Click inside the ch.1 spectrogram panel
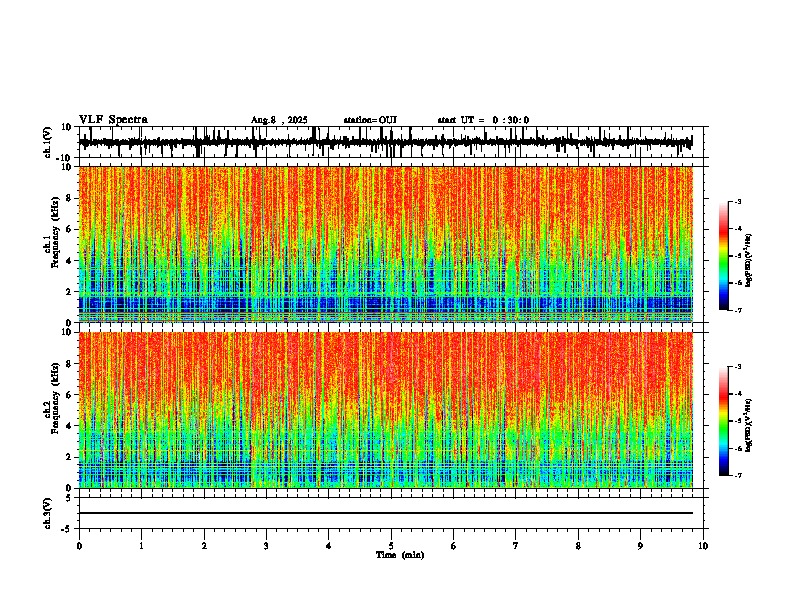This screenshot has width=792, height=612. point(386,244)
